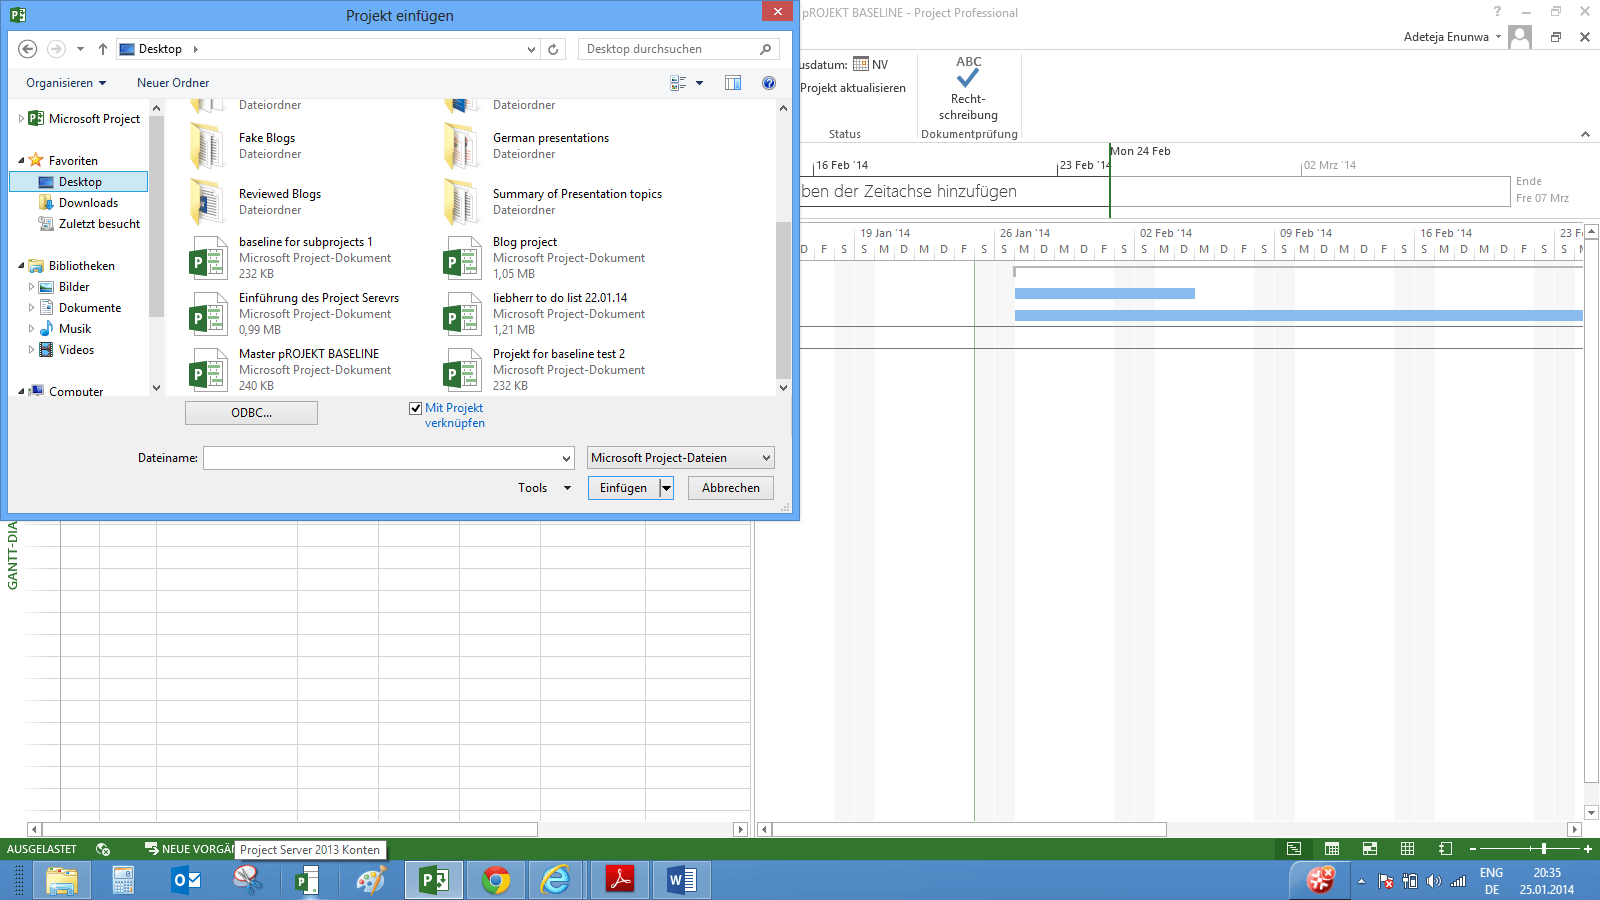Open the Organisieren dropdown menu
The image size is (1600, 900).
[x=66, y=83]
